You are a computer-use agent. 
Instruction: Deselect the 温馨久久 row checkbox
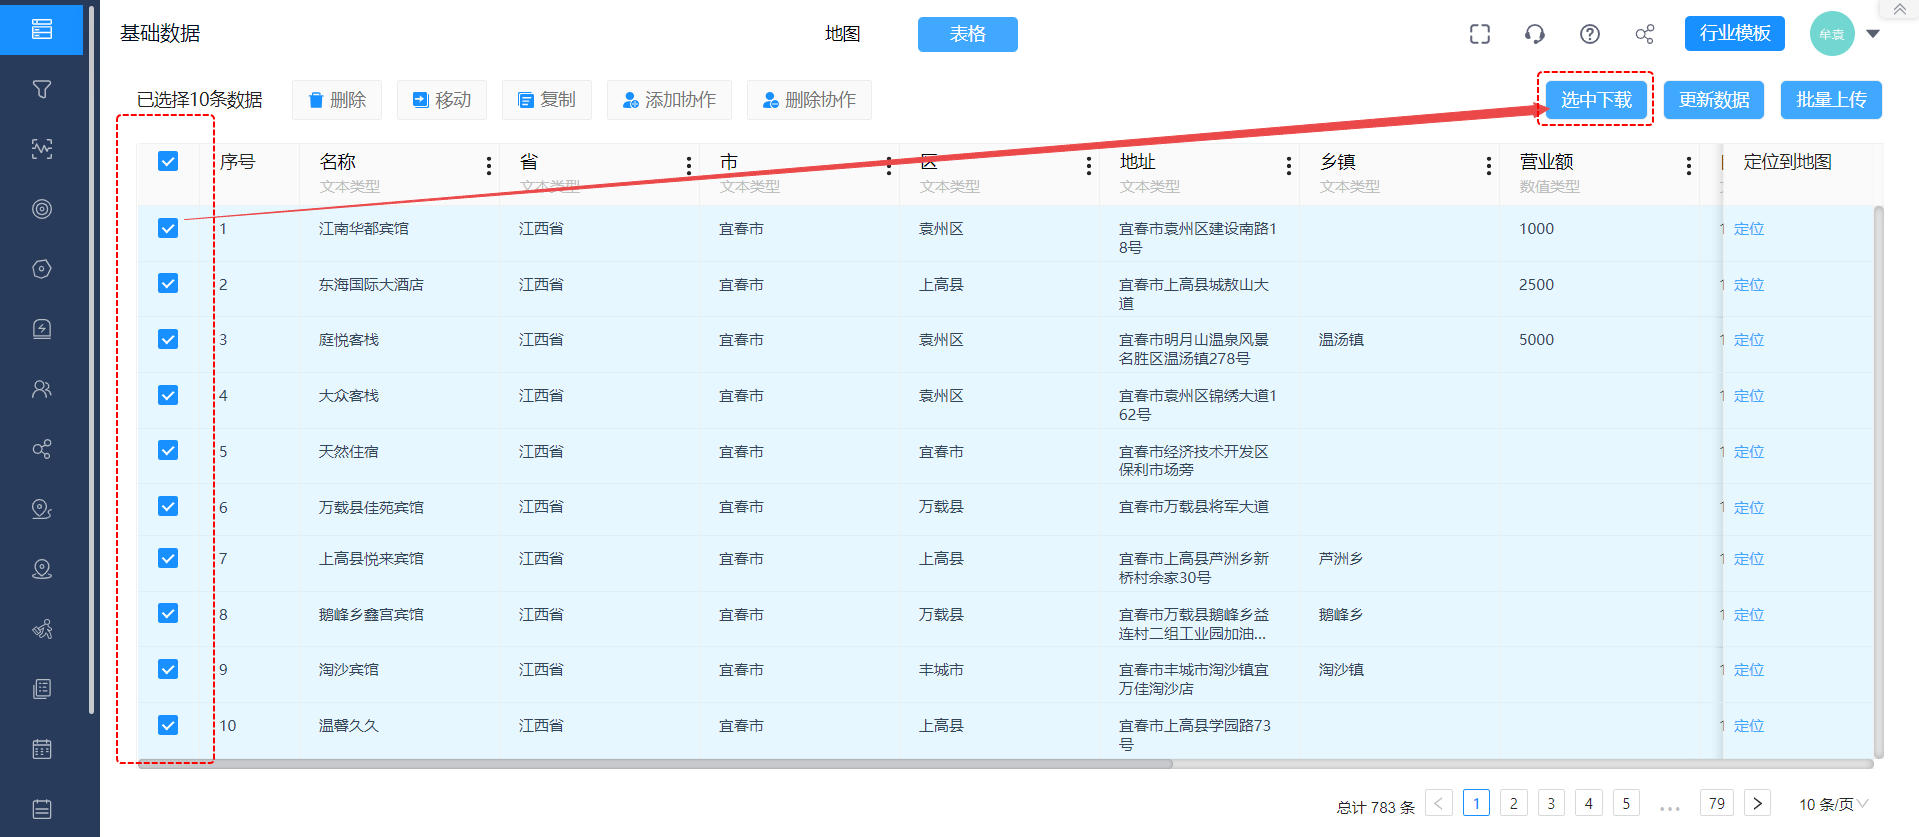coord(168,725)
